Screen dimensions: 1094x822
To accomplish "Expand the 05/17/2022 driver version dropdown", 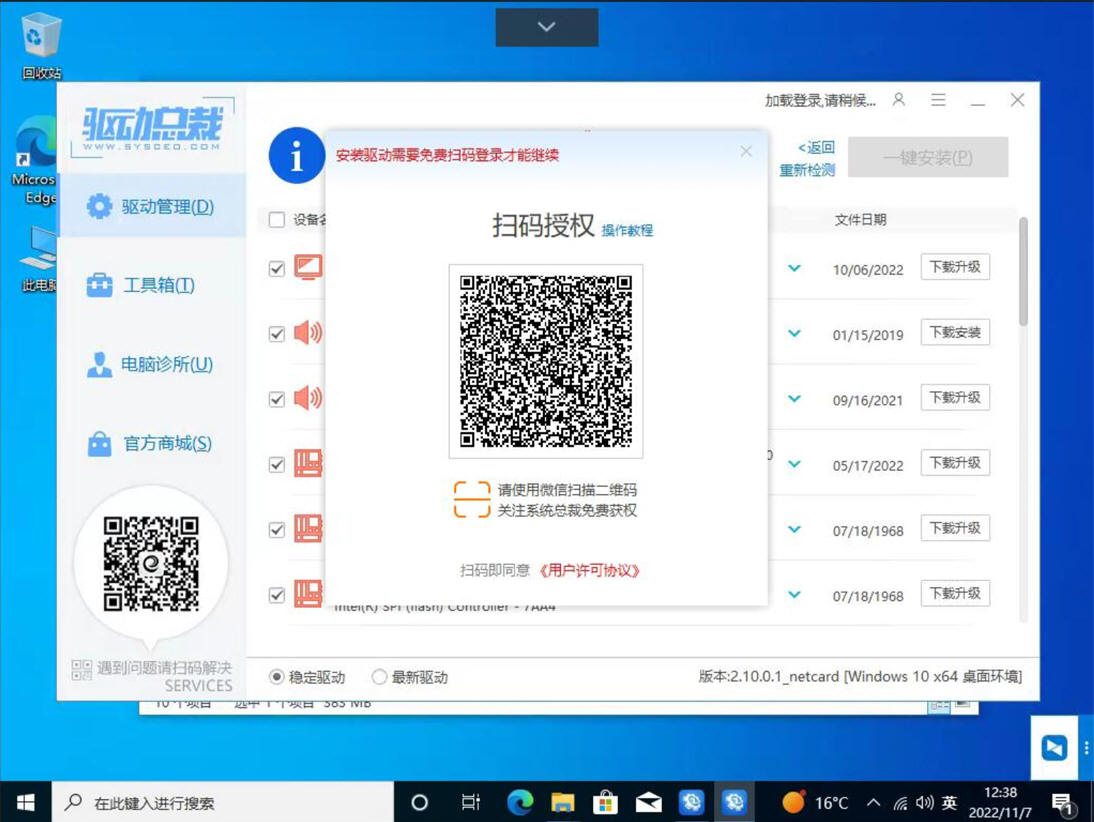I will point(794,464).
